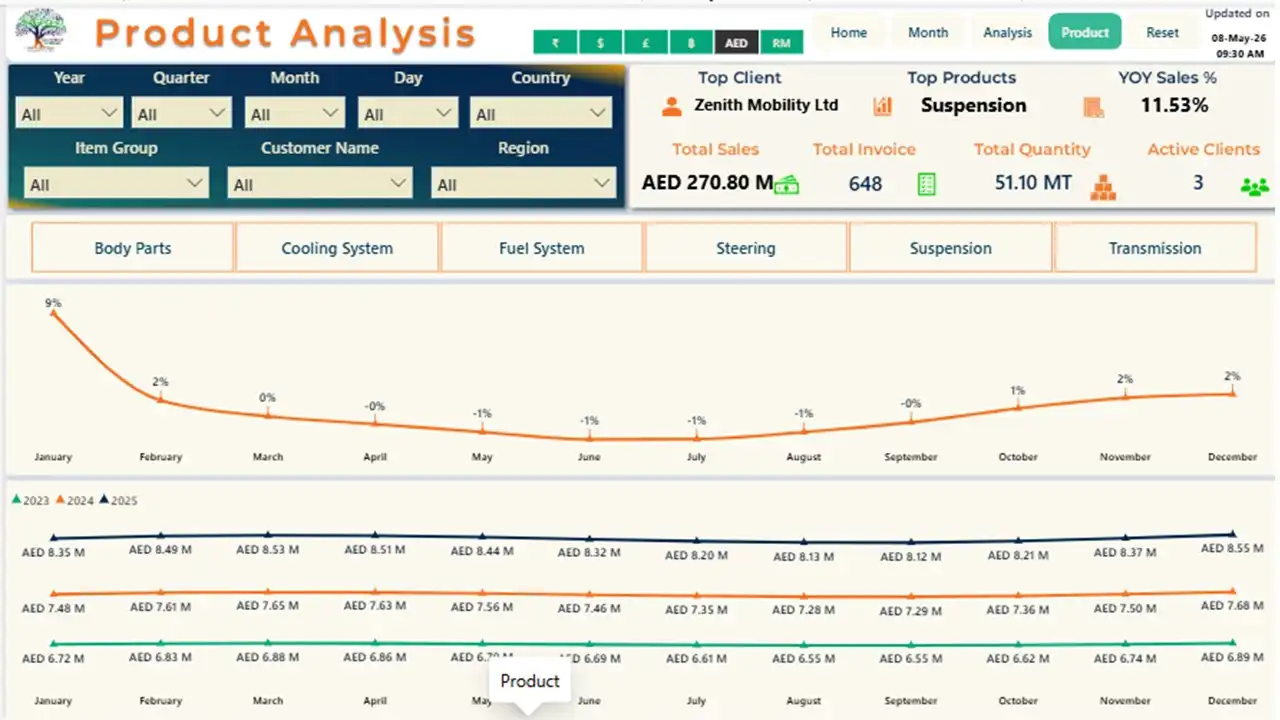1280x720 pixels.
Task: Click the AED 7.68 M December label
Action: point(1232,606)
